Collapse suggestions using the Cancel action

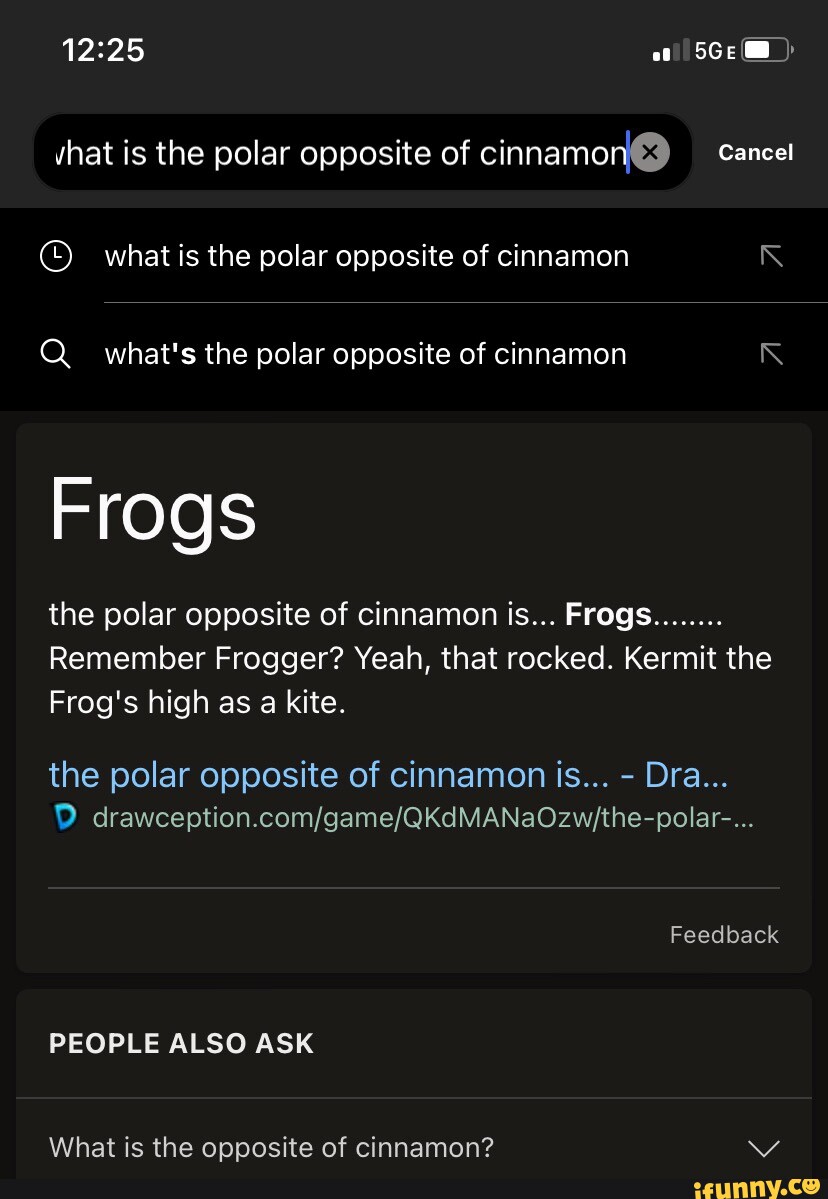[x=755, y=152]
